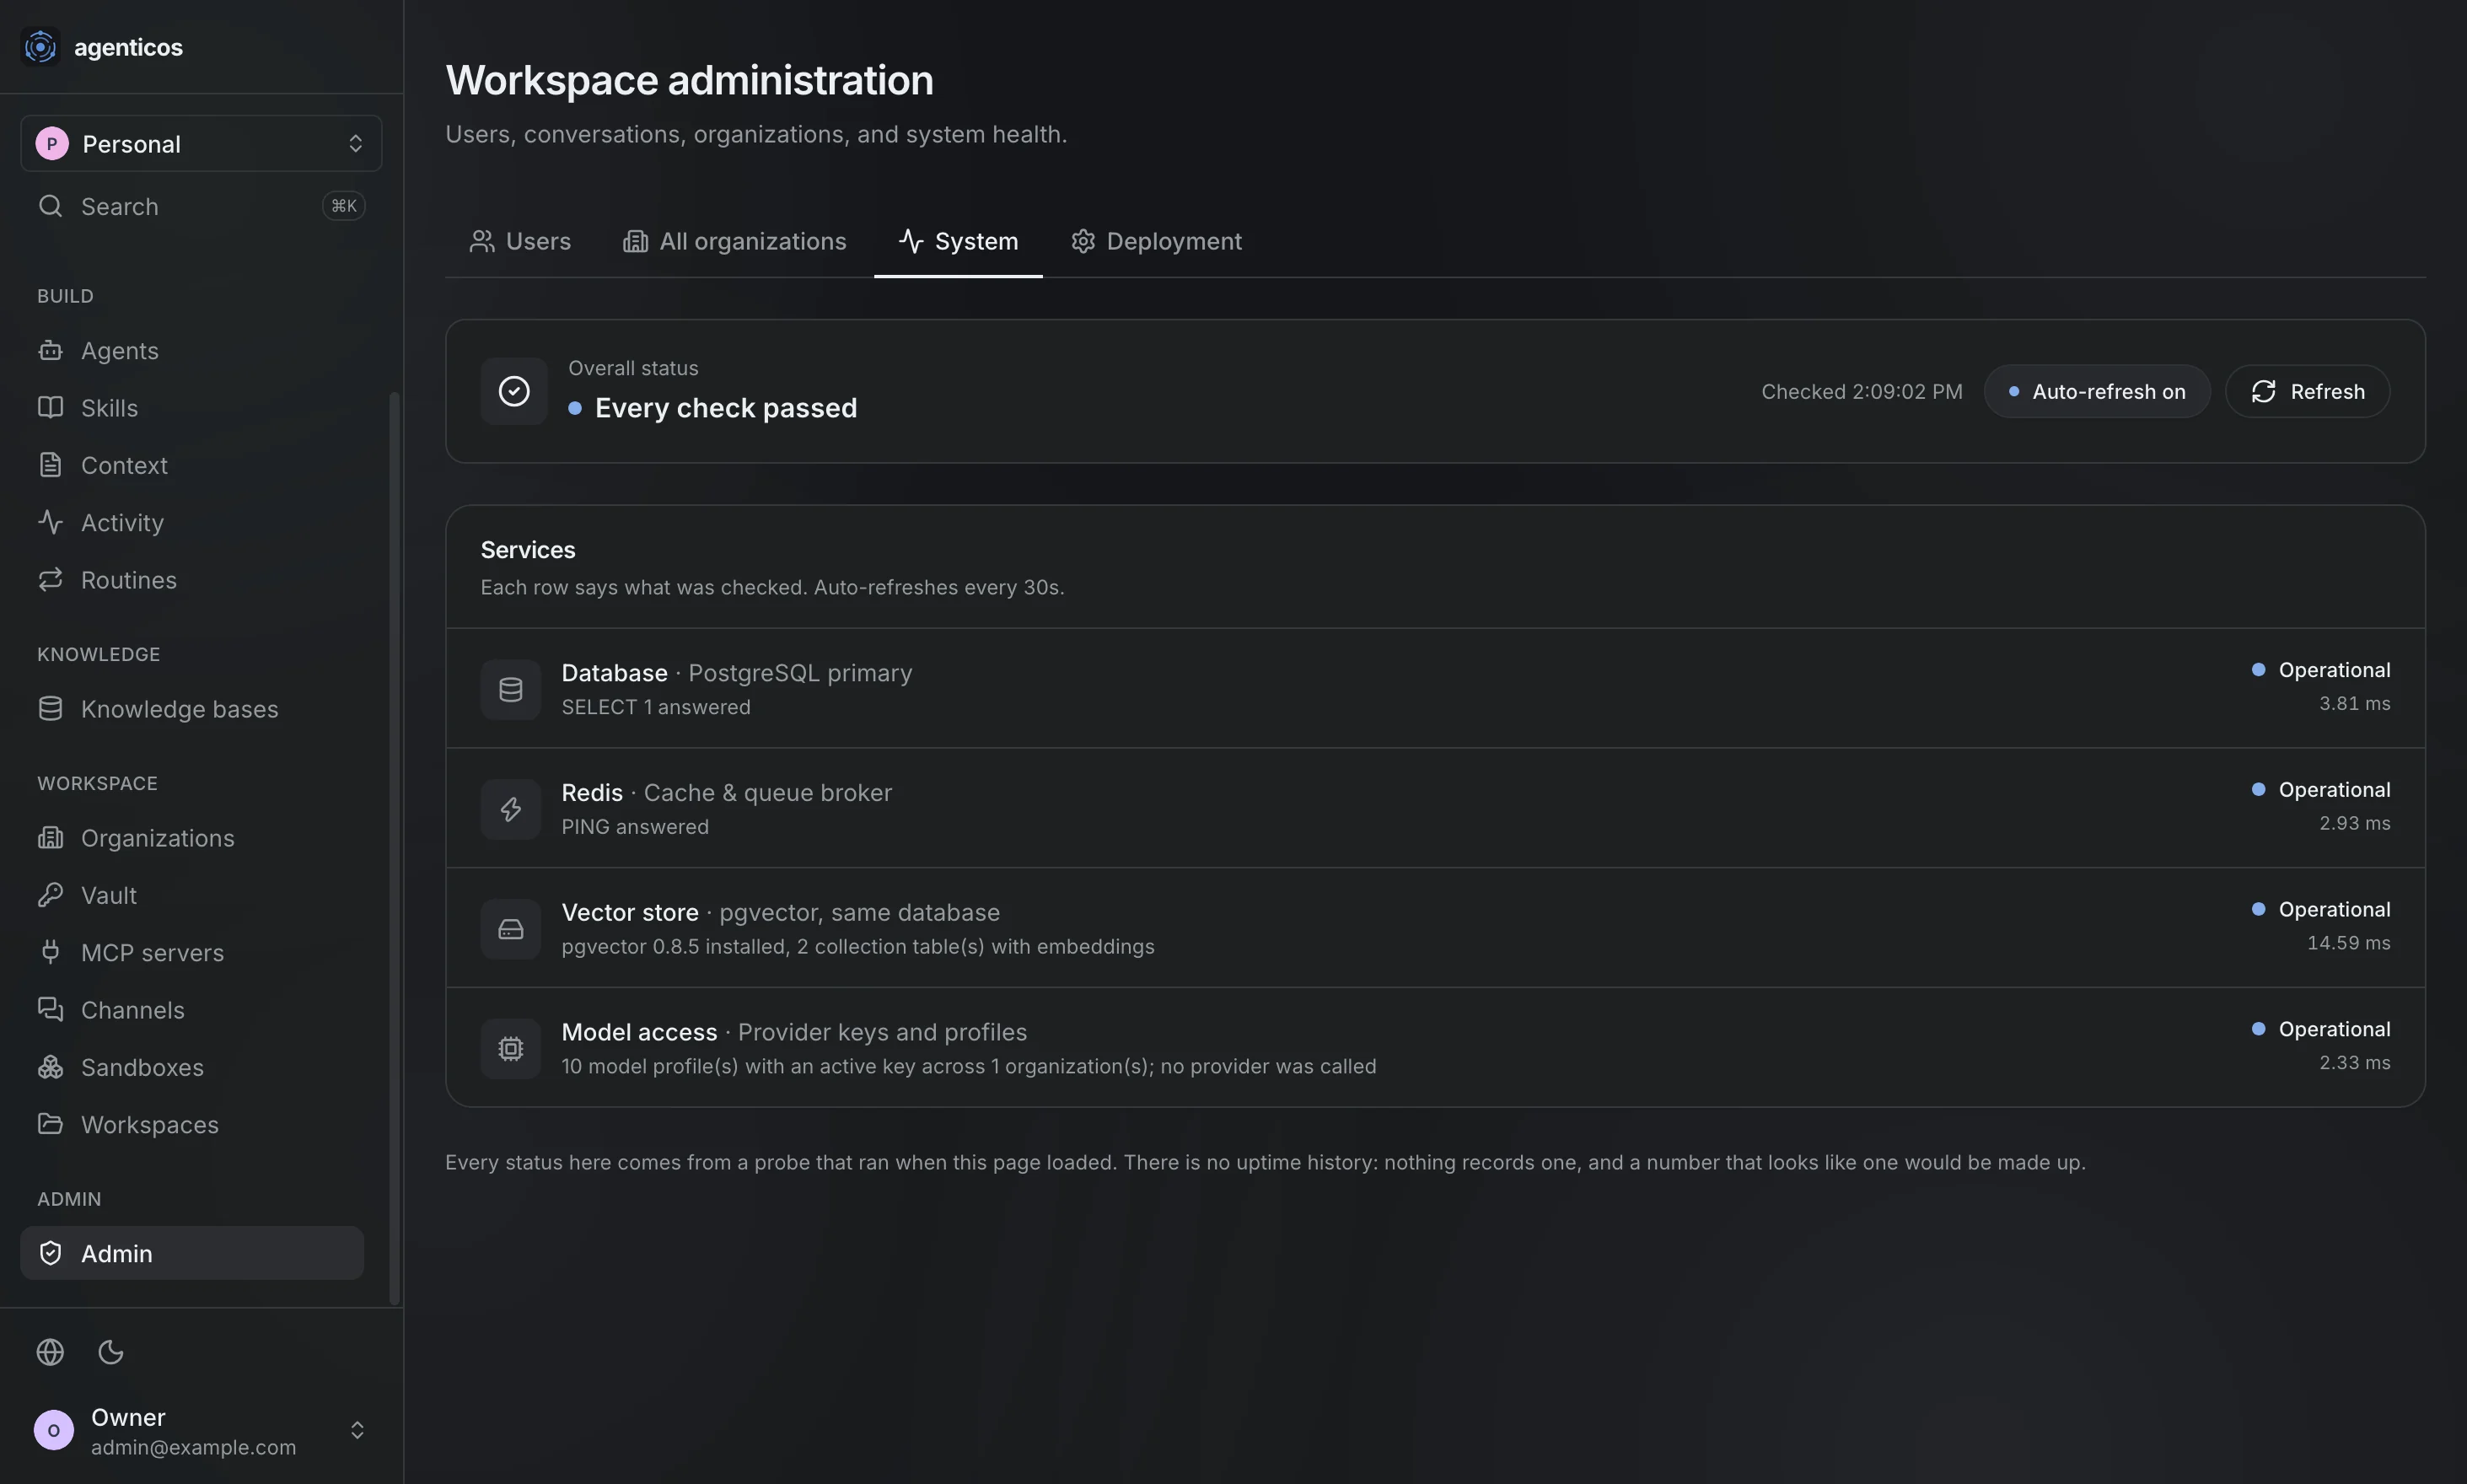Click the Vector store drive icon
This screenshot has height=1484, width=2467.
pos(511,929)
